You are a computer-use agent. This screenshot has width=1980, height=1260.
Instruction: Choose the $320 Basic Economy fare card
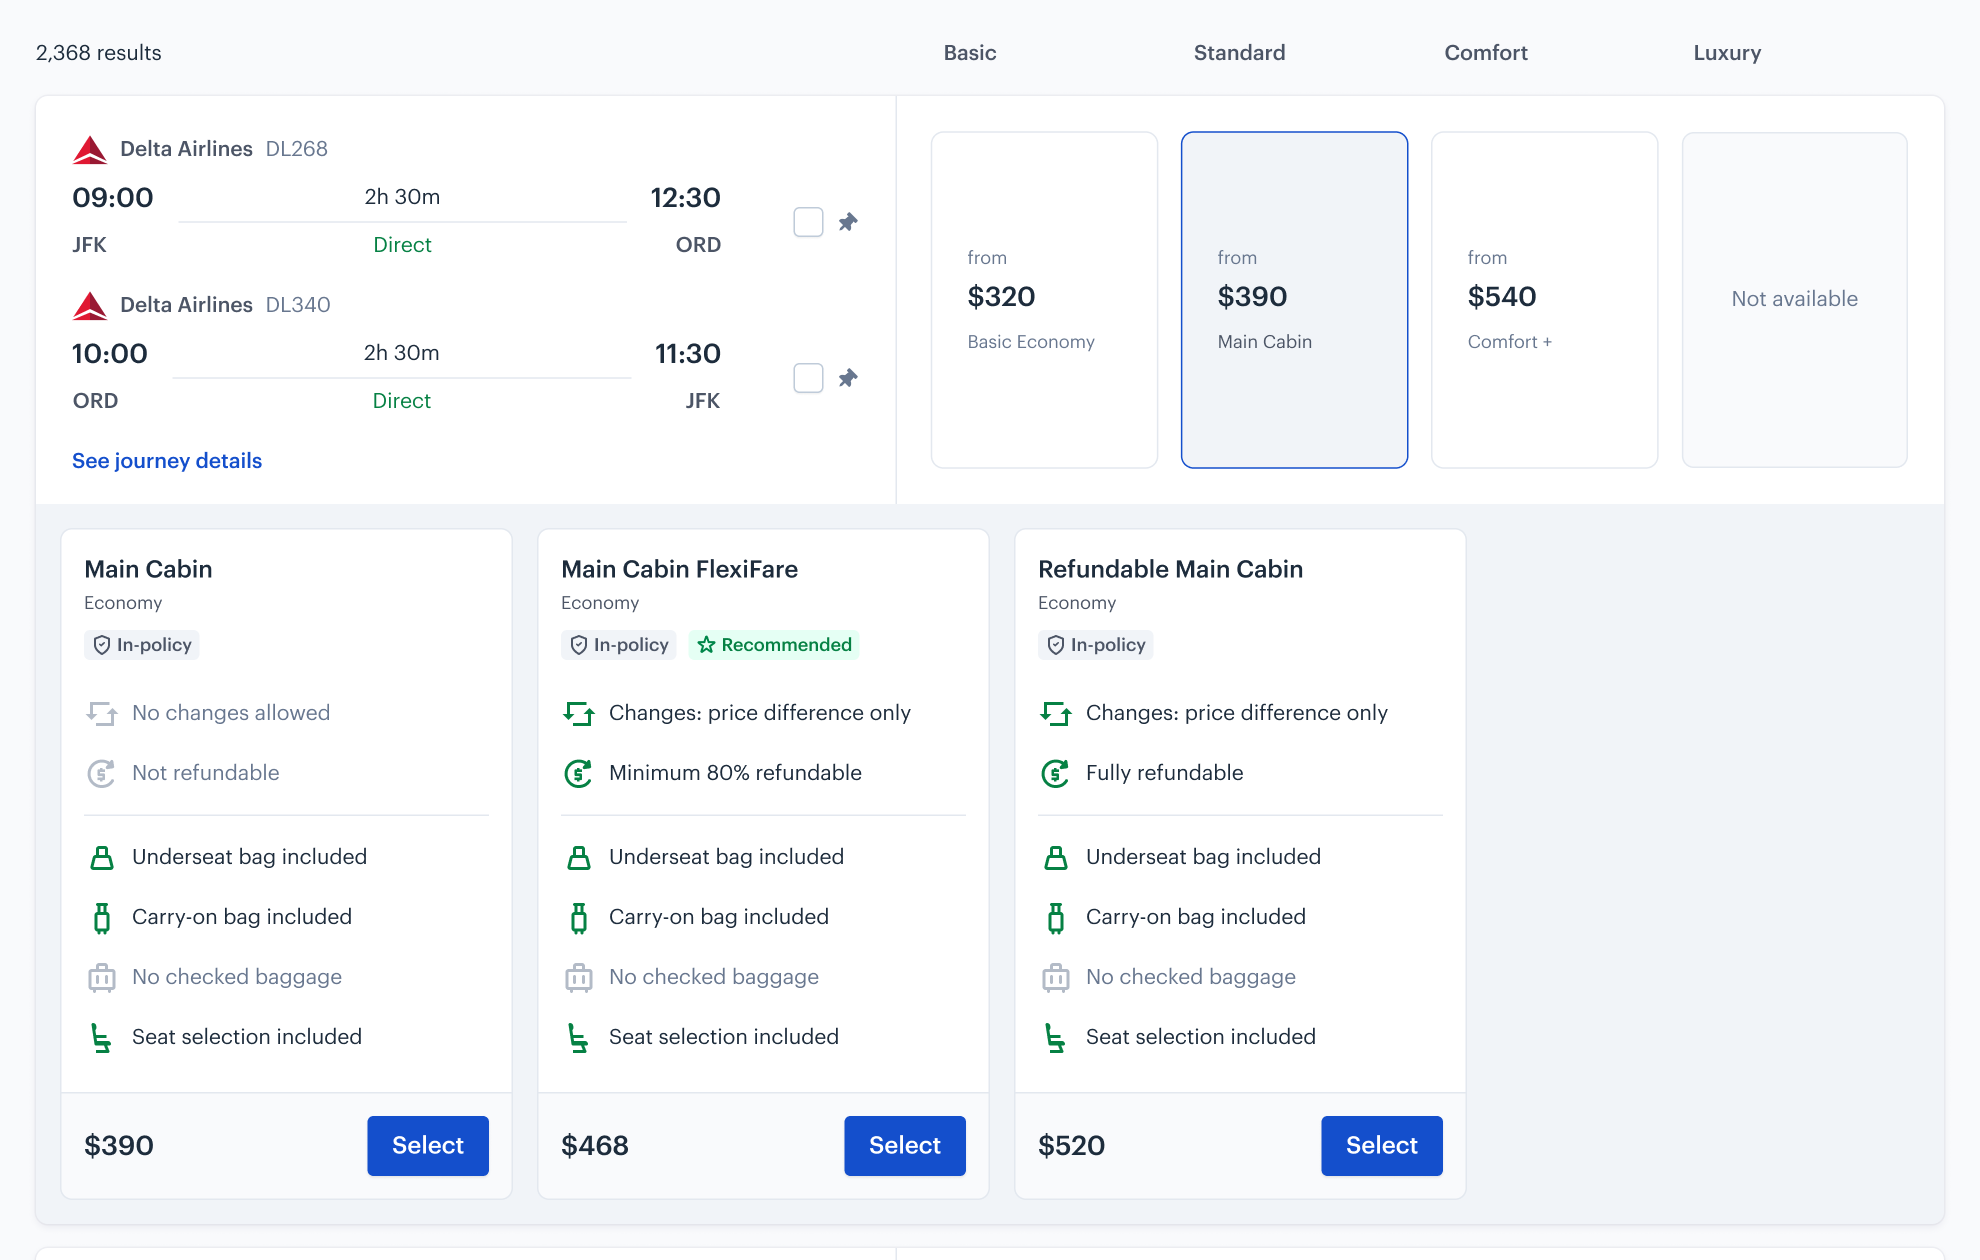point(1044,300)
